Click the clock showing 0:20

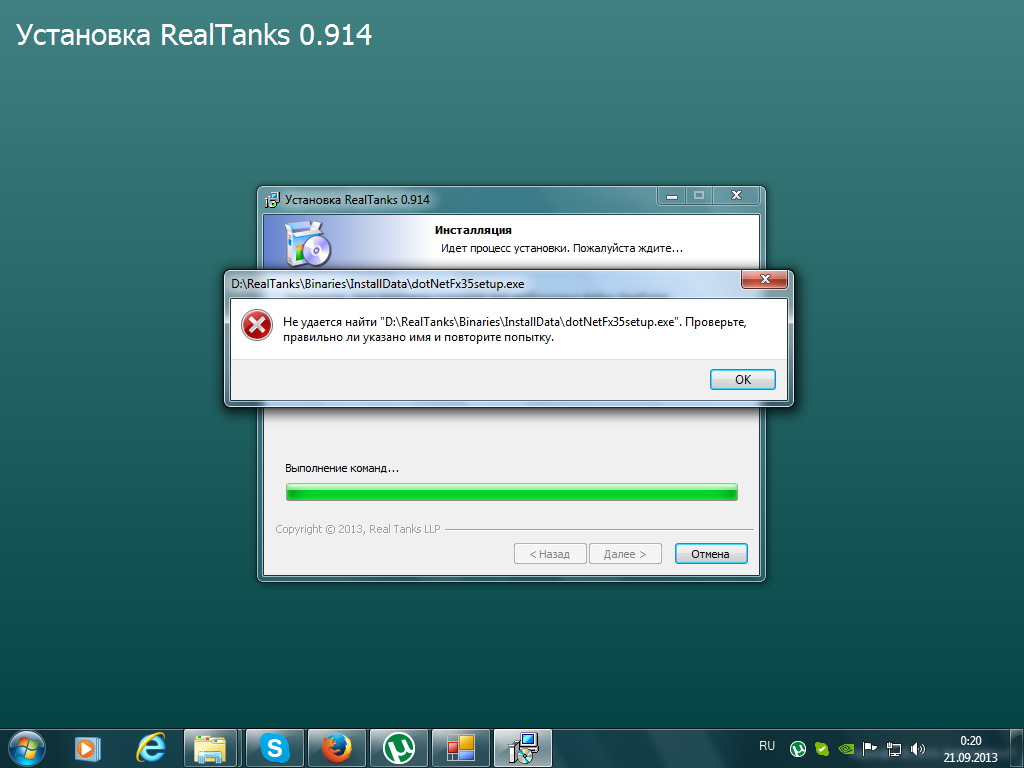click(x=970, y=741)
